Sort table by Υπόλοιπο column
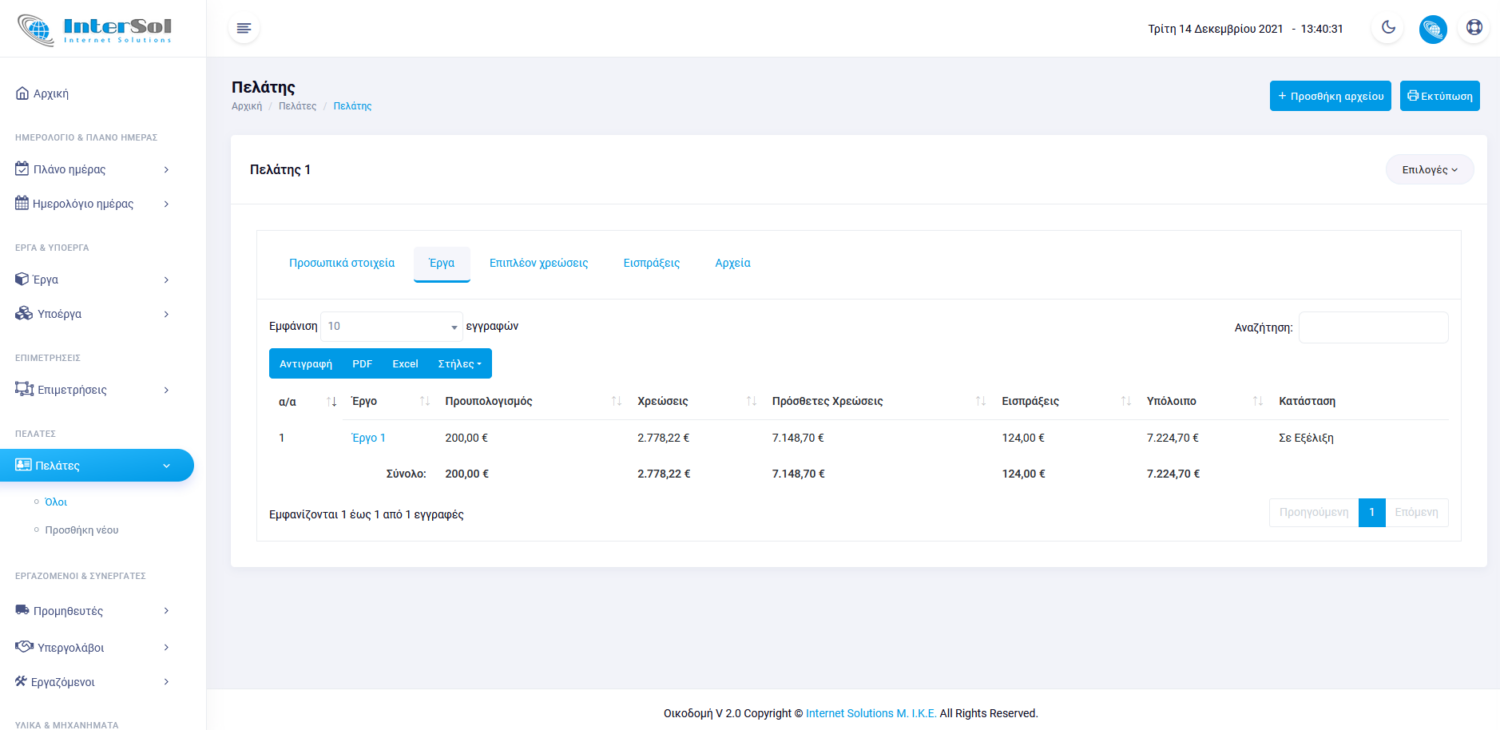The width and height of the screenshot is (1500, 730). point(1257,401)
